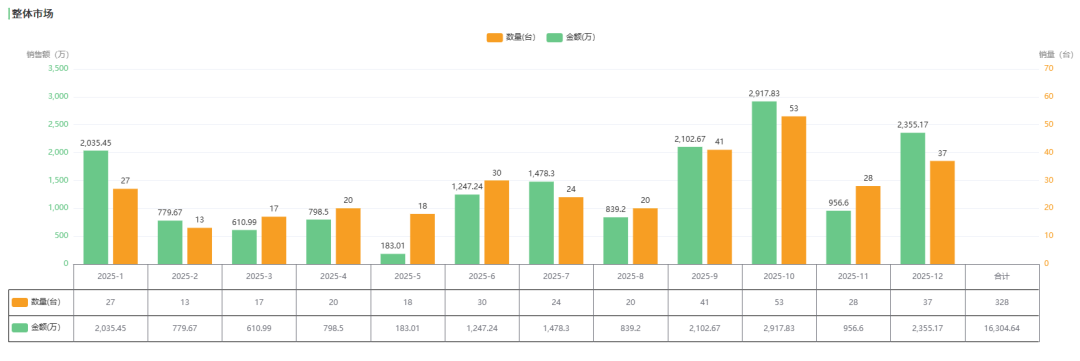
Task: Pick the green 2025-8 bar labeled 839.2
Action: (x=616, y=240)
